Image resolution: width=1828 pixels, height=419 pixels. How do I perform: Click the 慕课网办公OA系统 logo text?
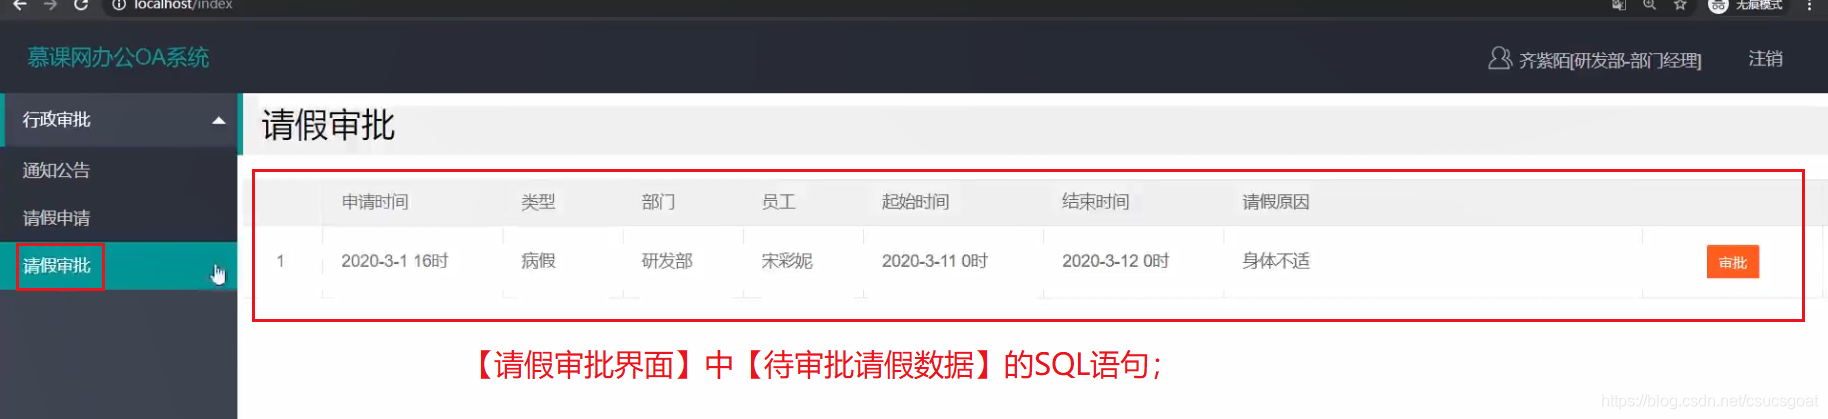tap(118, 58)
